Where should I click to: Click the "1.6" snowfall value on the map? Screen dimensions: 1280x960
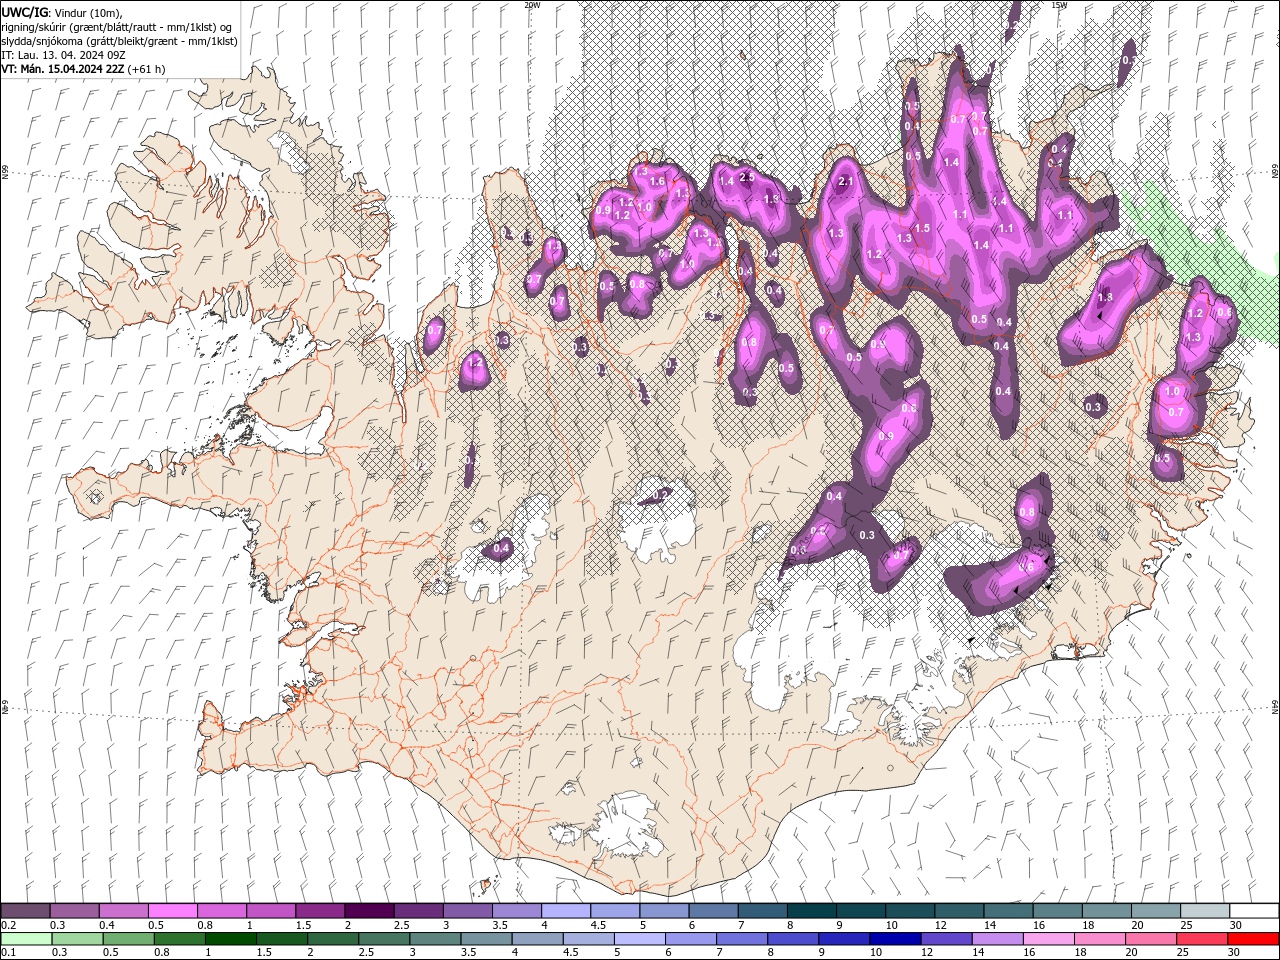pos(657,181)
